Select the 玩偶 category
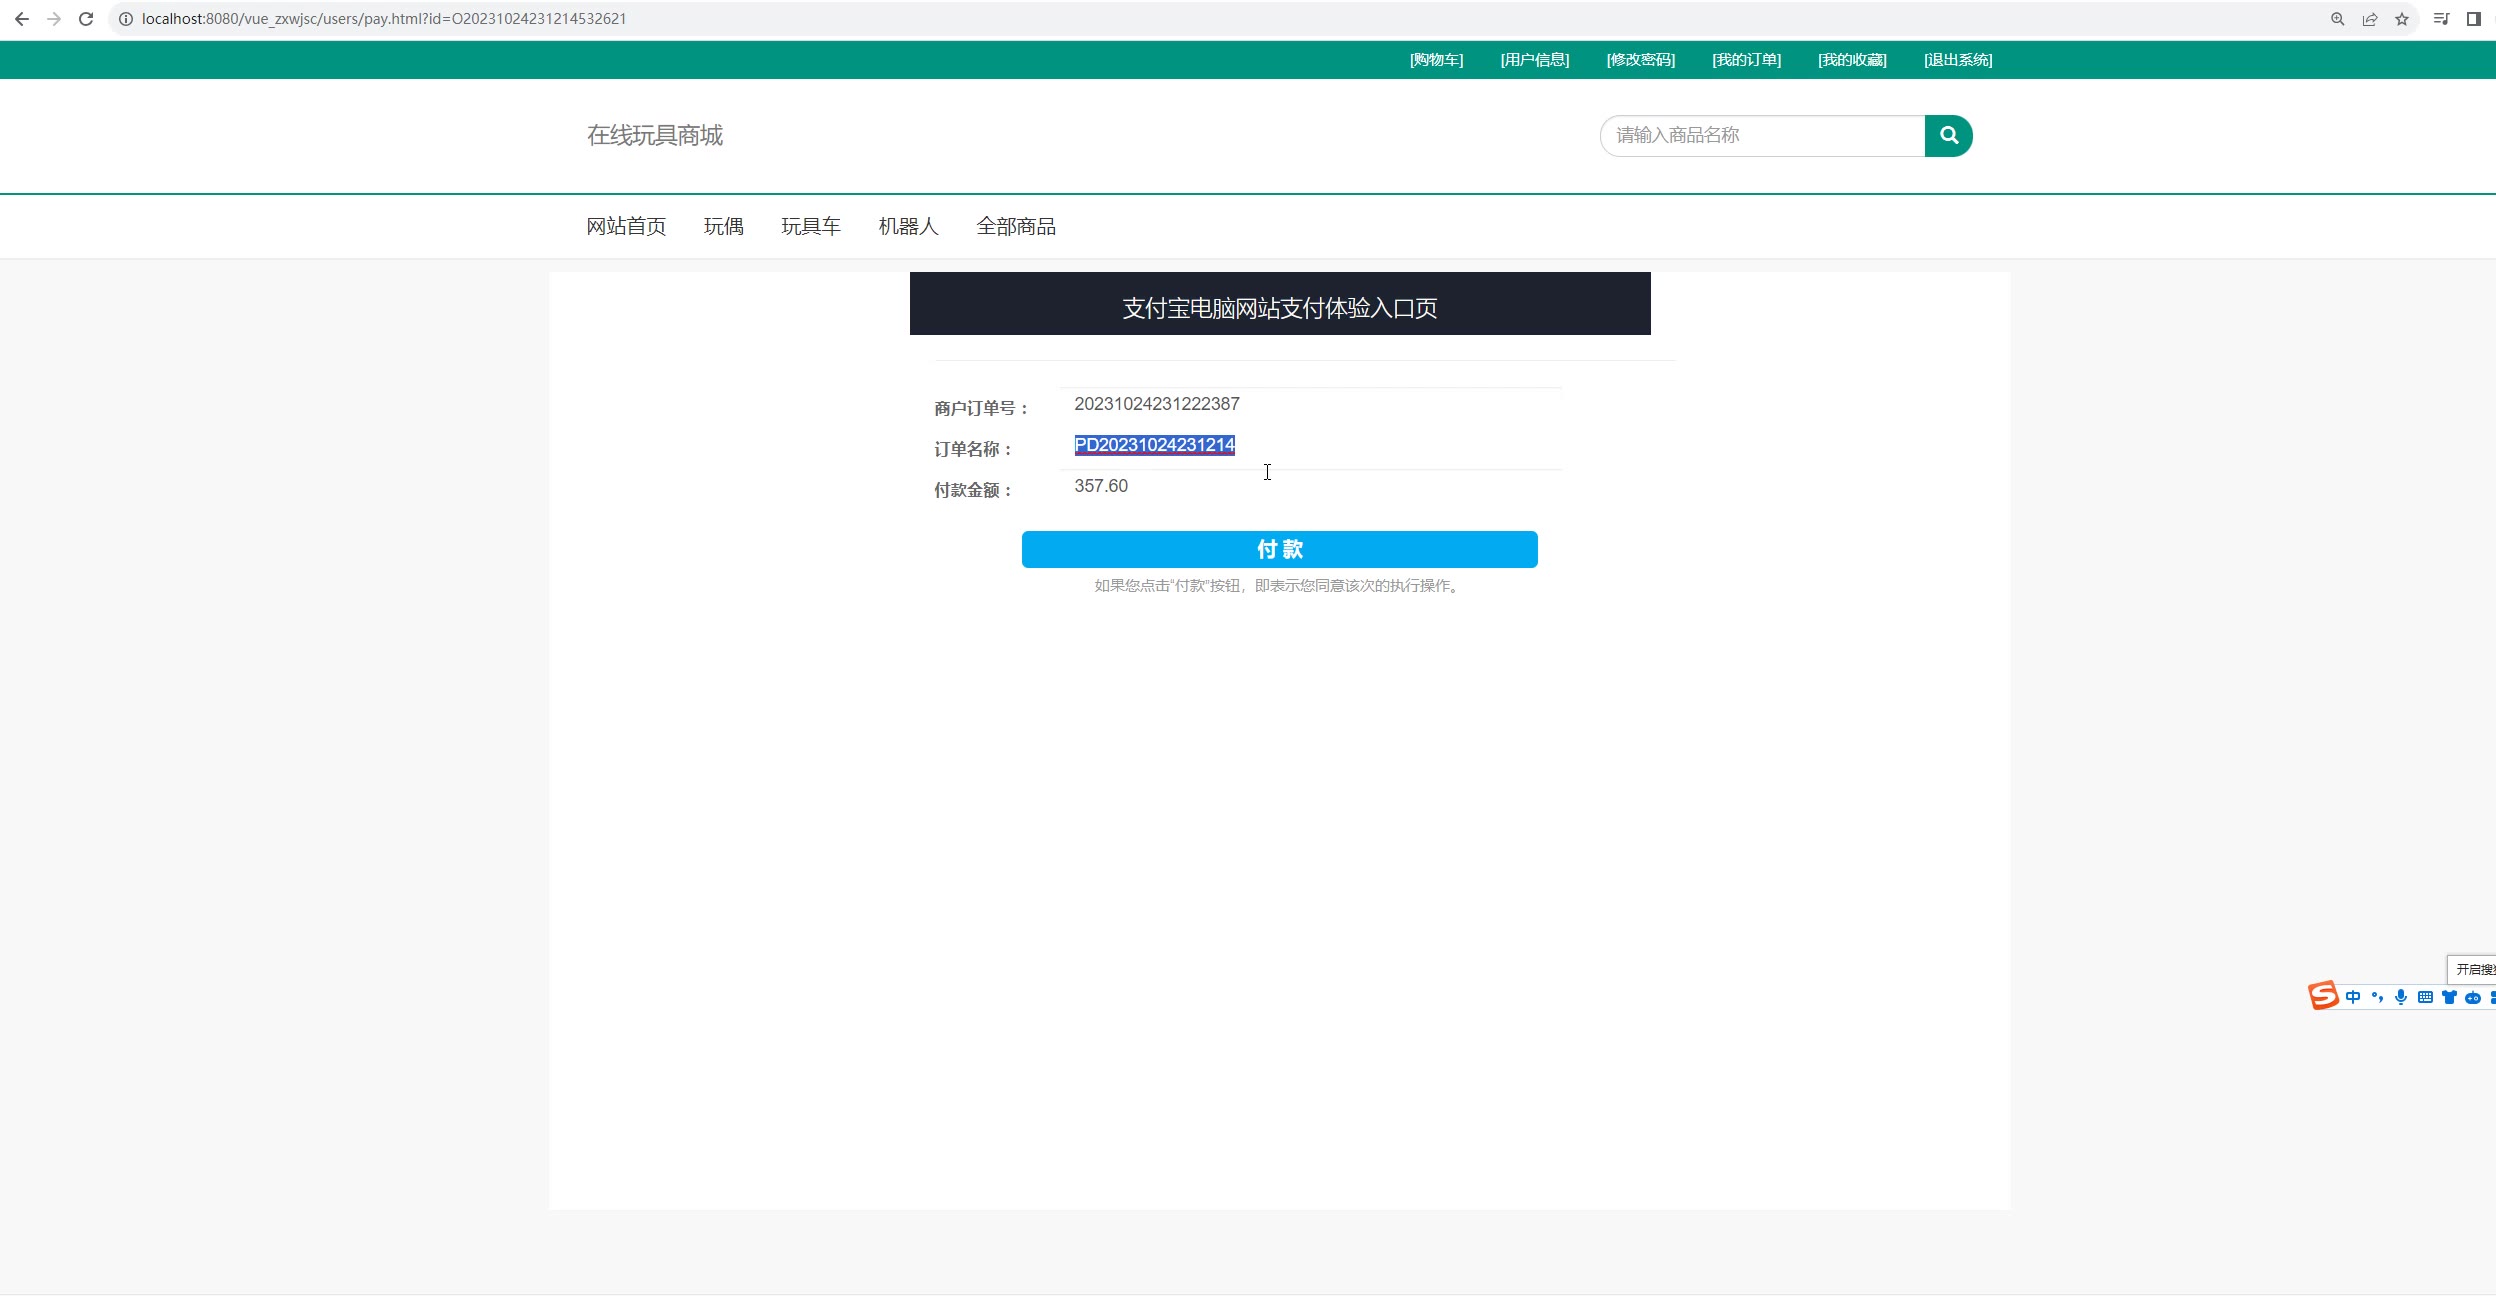2496x1296 pixels. click(x=724, y=227)
